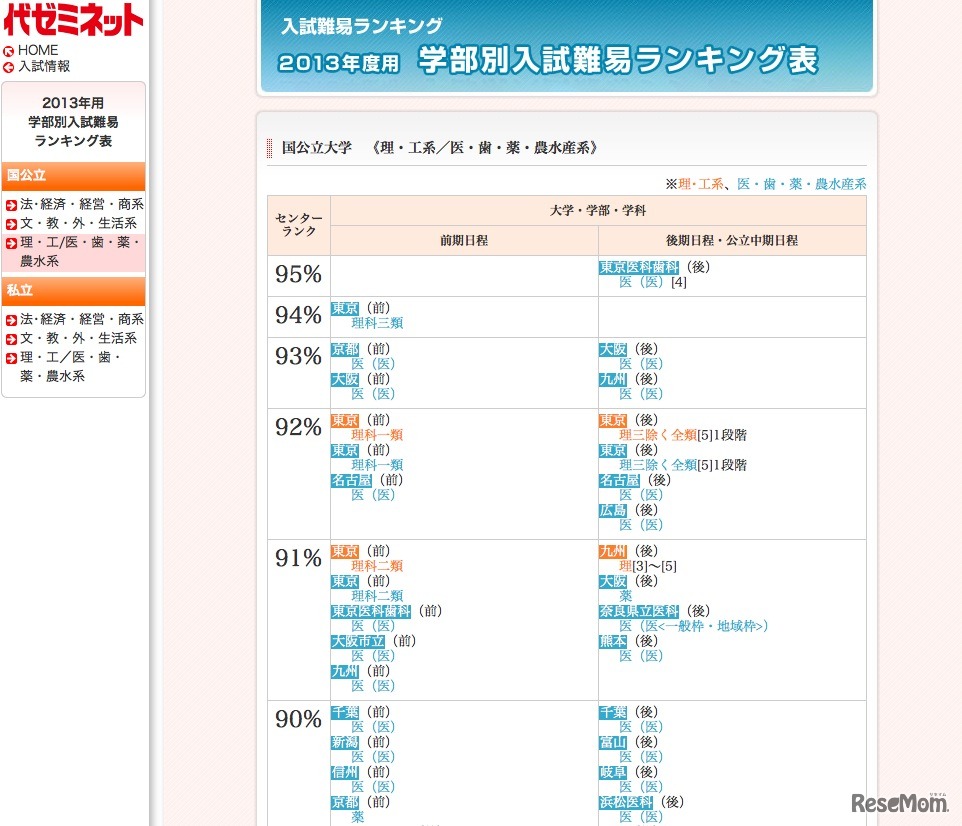Open the HOME link
This screenshot has width=962, height=826.
(x=38, y=50)
